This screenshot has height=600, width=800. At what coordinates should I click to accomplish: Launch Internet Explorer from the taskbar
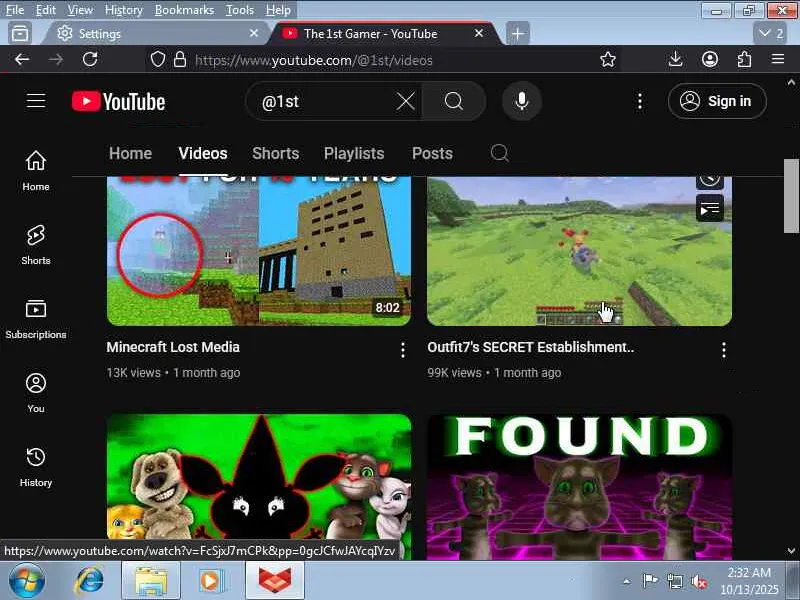[90, 581]
